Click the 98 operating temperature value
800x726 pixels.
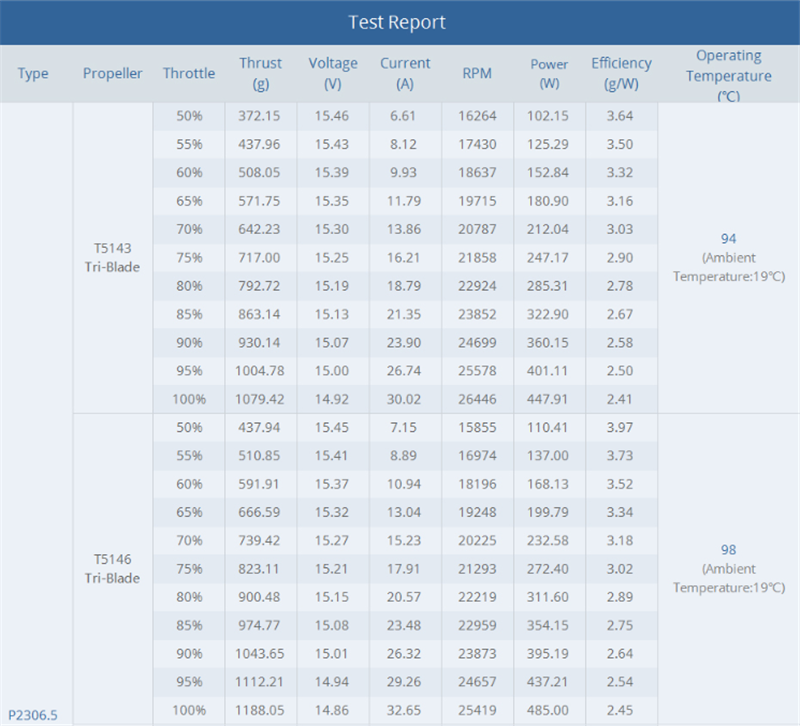pyautogui.click(x=729, y=550)
